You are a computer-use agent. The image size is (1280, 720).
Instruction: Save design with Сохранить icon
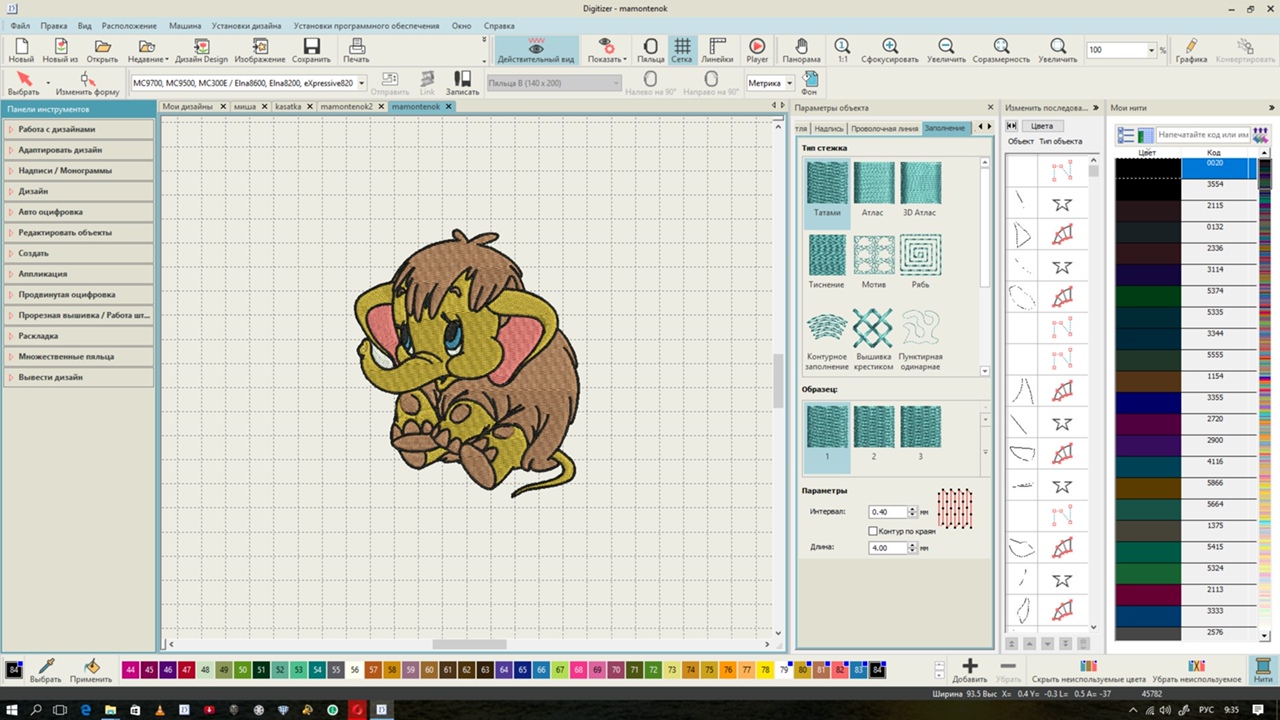click(311, 50)
